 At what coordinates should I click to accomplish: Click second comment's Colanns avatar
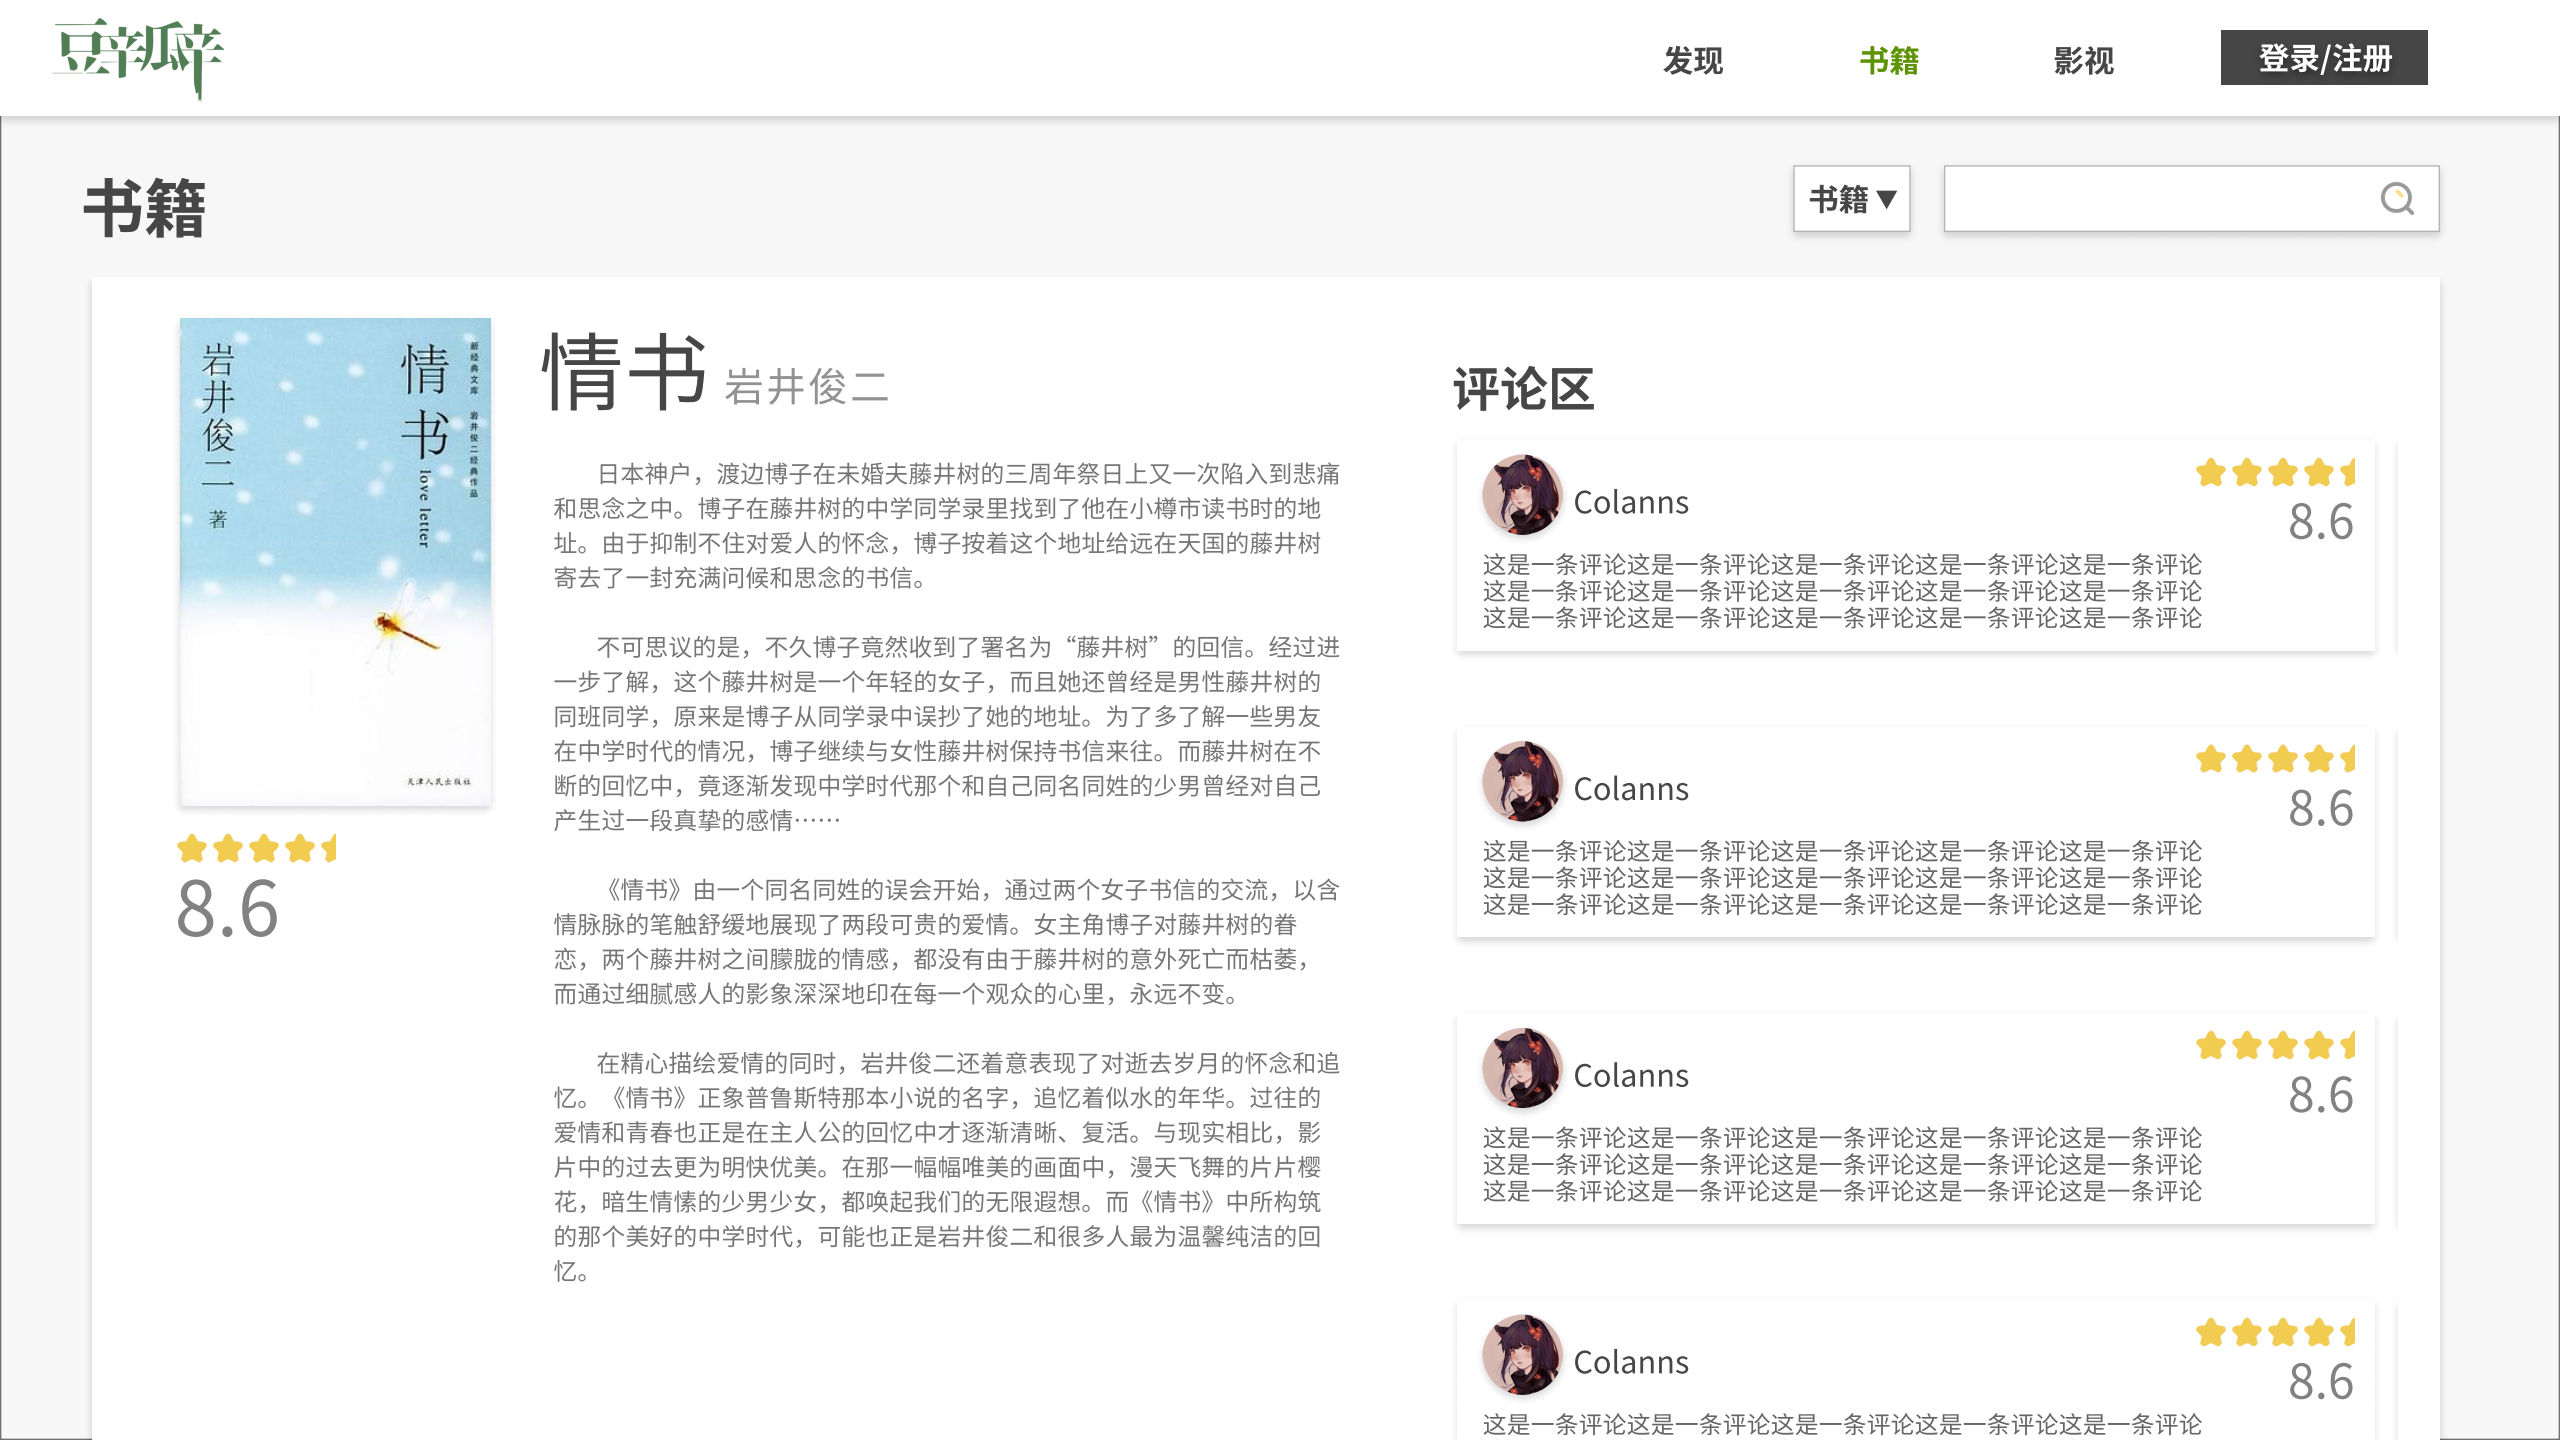1521,782
